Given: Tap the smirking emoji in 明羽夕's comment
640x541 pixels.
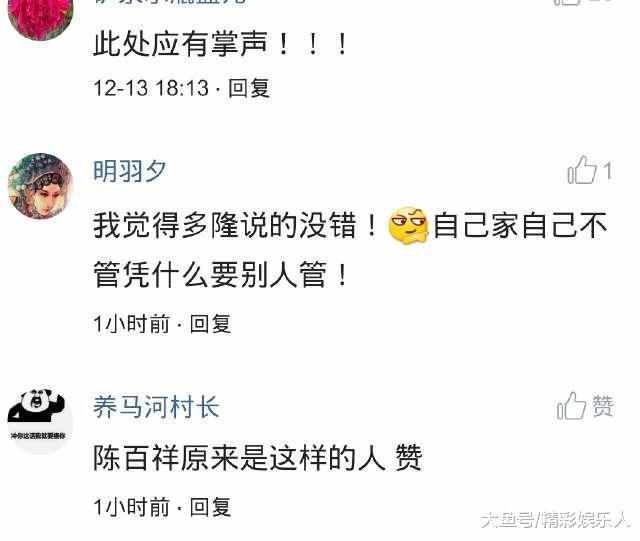Looking at the screenshot, I should 408,226.
